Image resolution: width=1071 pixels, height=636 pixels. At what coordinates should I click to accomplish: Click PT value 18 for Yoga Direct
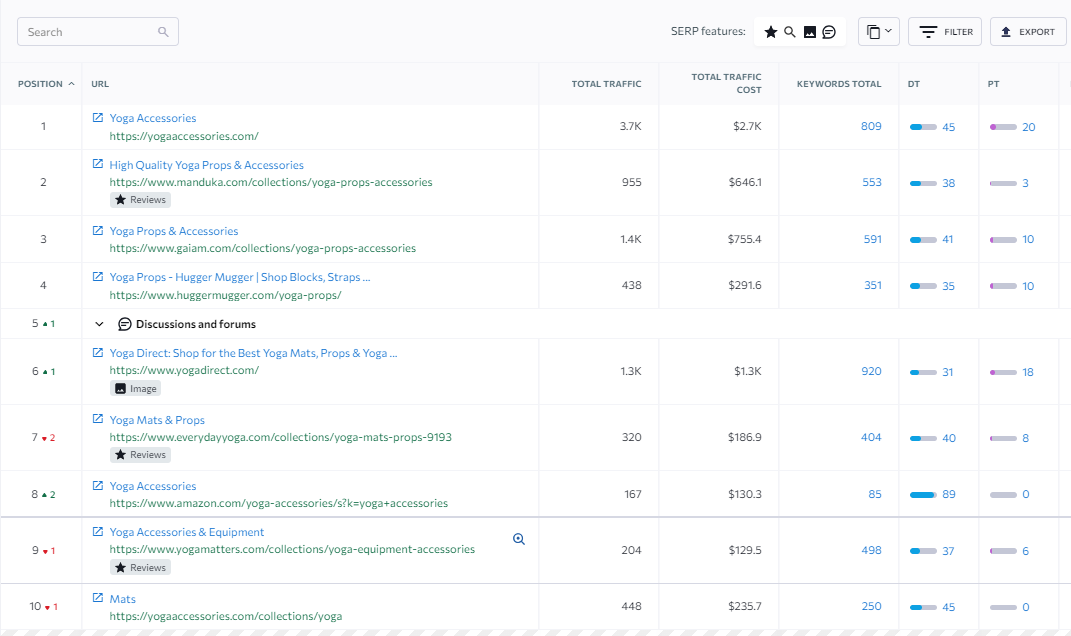tap(1027, 372)
